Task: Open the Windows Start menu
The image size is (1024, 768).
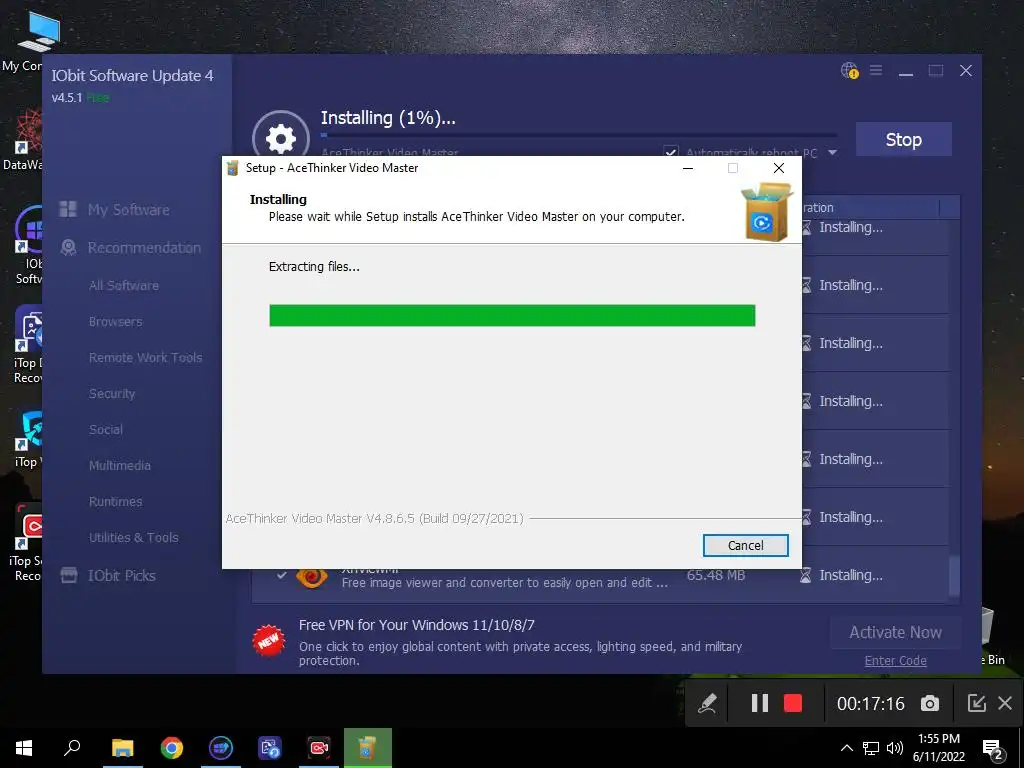Action: (24, 748)
